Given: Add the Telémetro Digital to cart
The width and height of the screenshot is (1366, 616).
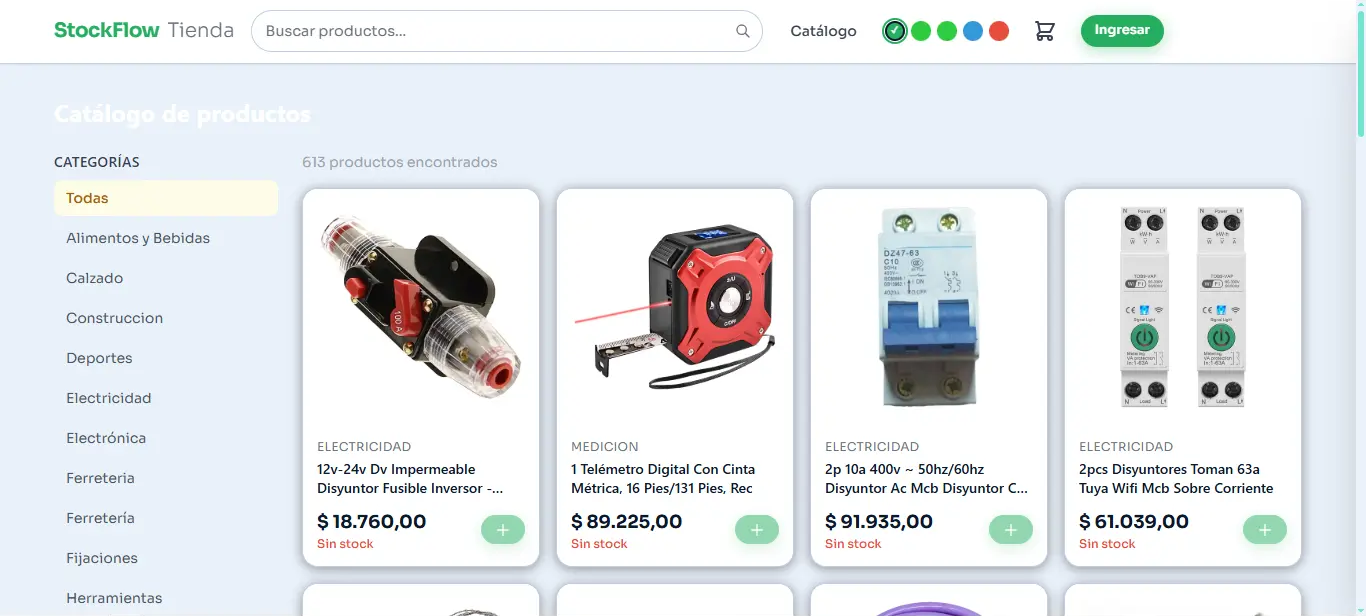Looking at the screenshot, I should tap(757, 530).
